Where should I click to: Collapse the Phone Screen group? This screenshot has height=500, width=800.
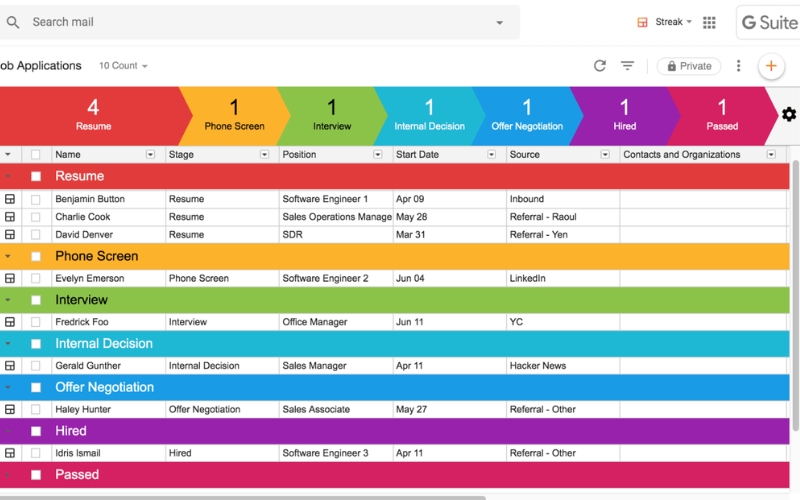tap(8, 256)
